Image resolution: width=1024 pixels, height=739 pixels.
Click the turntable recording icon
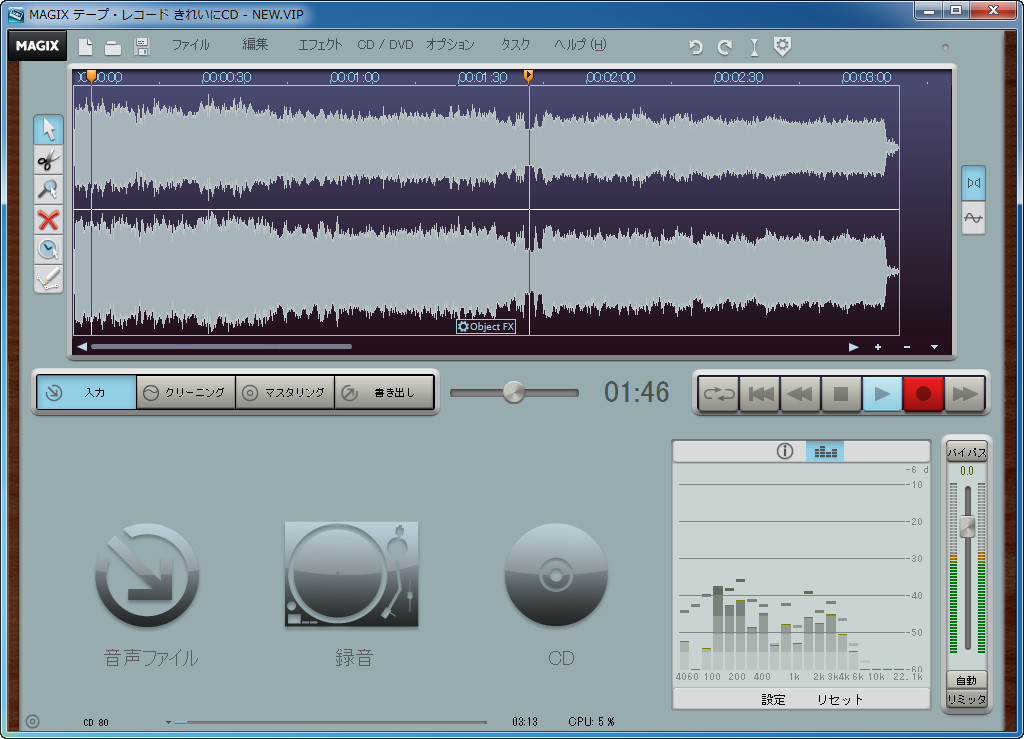pyautogui.click(x=351, y=574)
